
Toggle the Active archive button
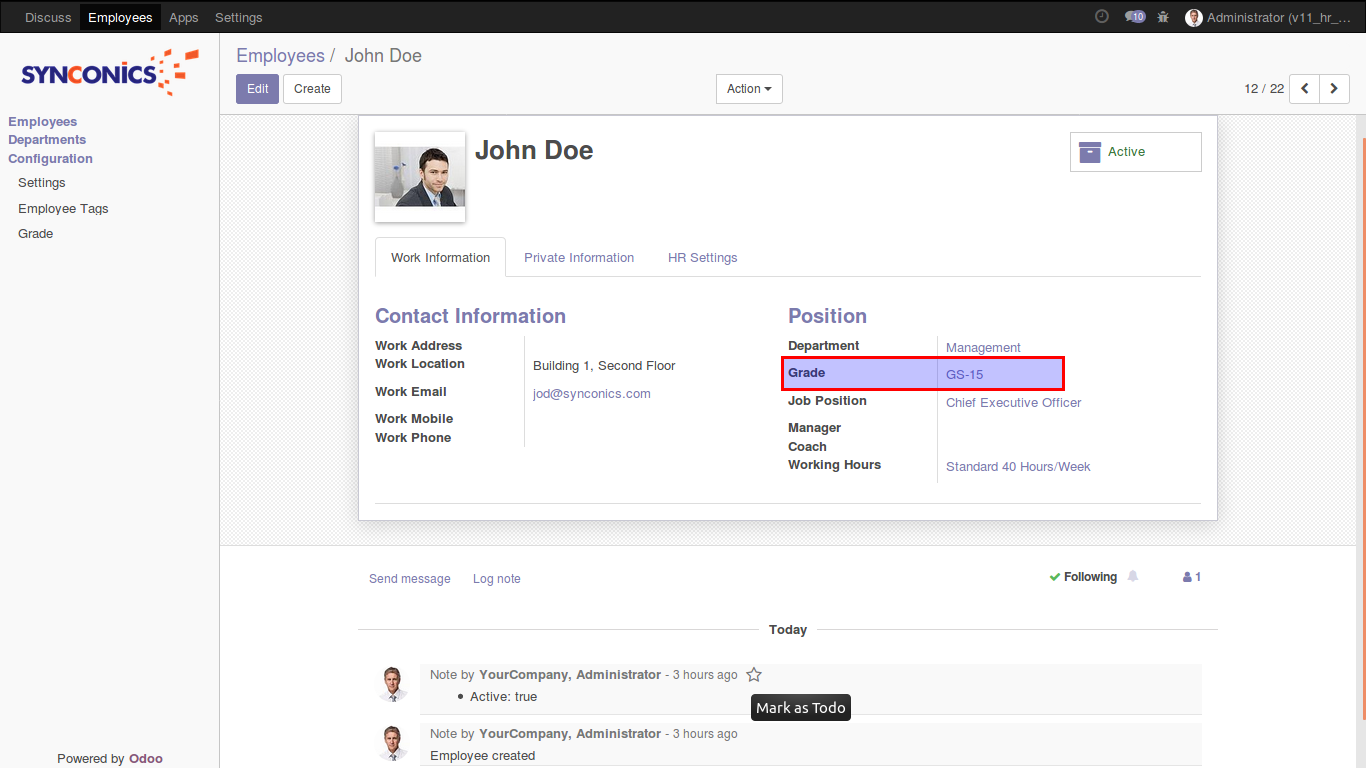pos(1135,152)
